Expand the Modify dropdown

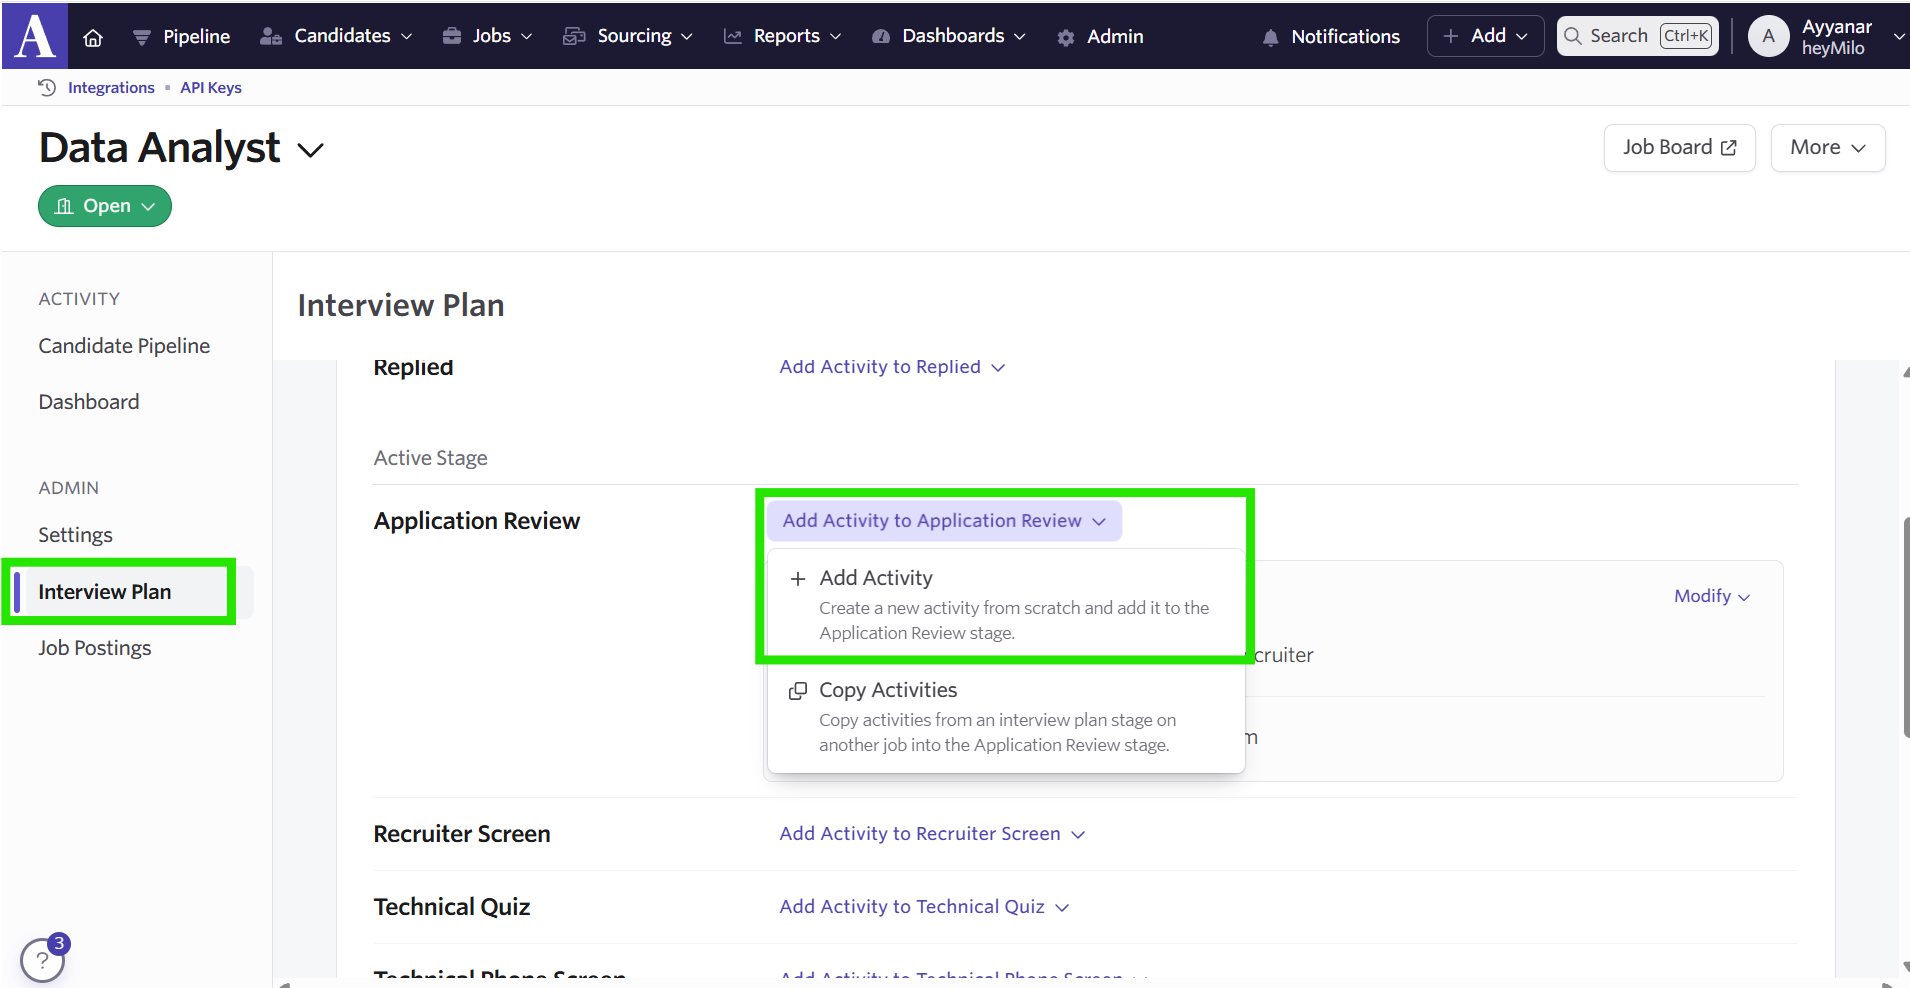[1711, 596]
